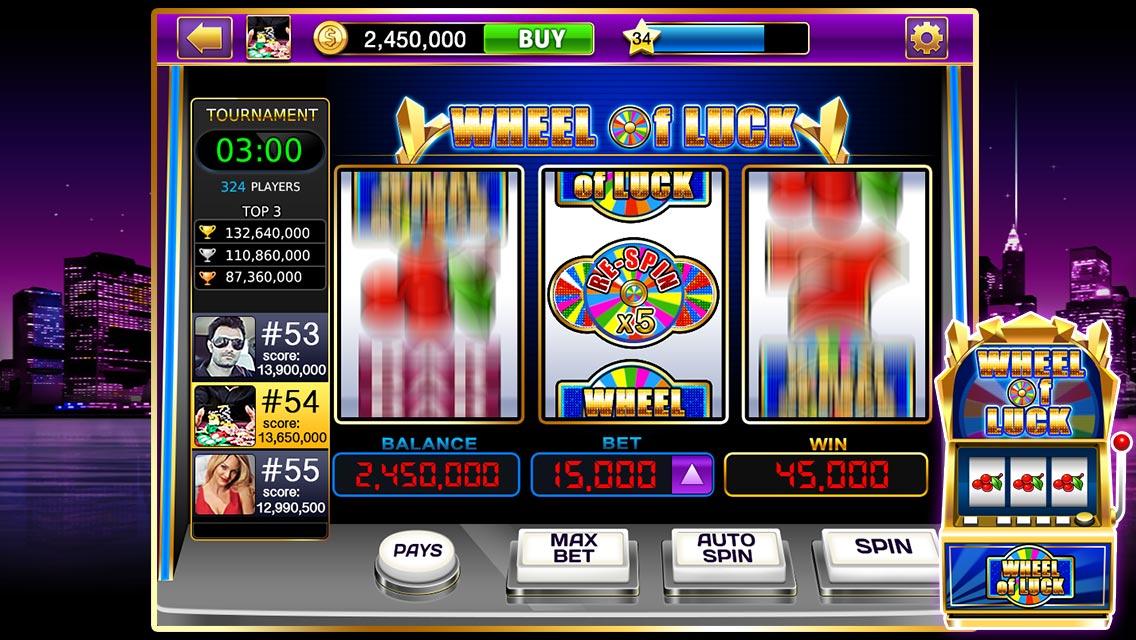
Task: Select rank #55 player entry
Action: pyautogui.click(x=260, y=486)
